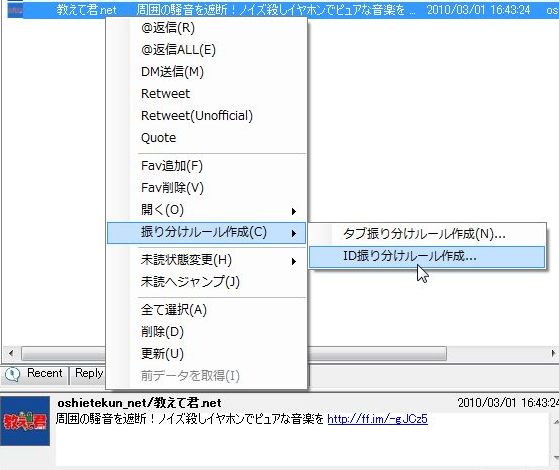Screen dimensions: 559x470
Task: Click the small user icon in selected tweet row
Action: pyautogui.click(x=15, y=10)
